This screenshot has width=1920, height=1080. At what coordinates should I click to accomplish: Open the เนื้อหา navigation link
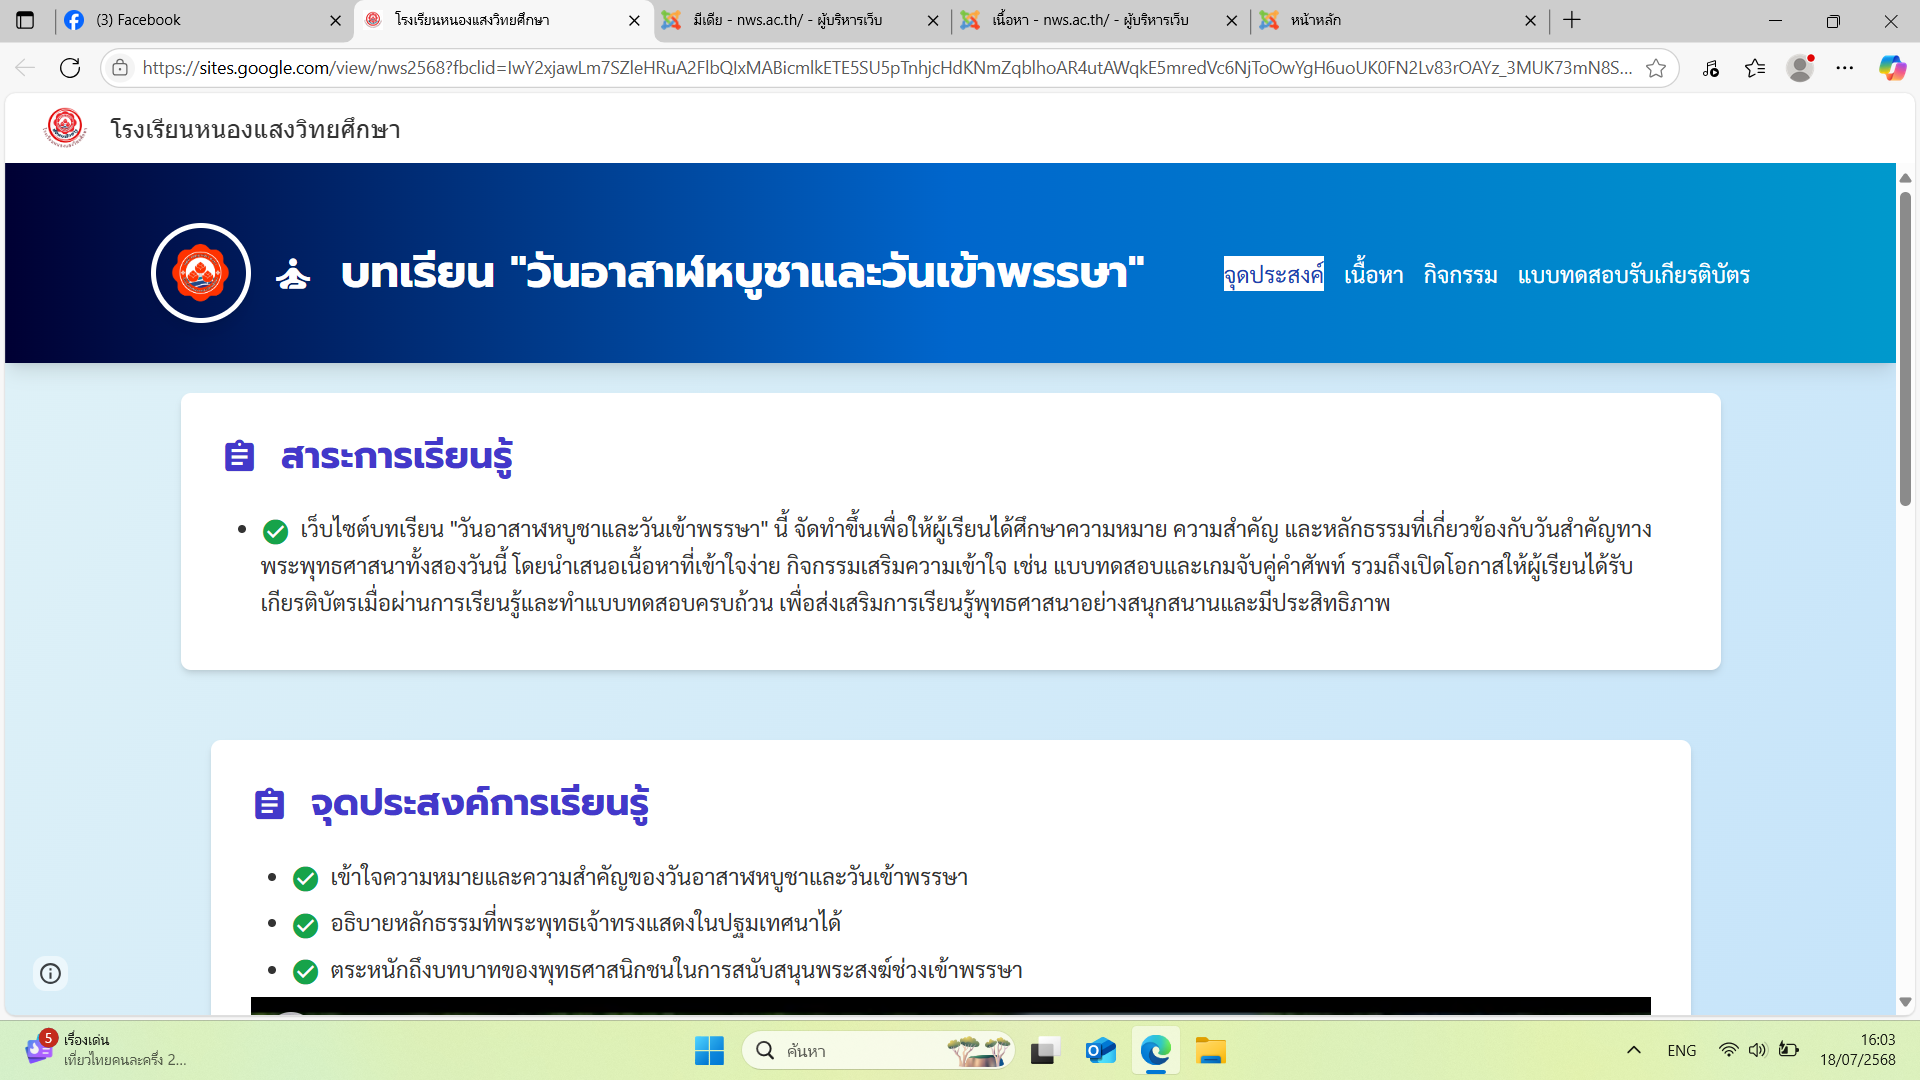(1373, 275)
